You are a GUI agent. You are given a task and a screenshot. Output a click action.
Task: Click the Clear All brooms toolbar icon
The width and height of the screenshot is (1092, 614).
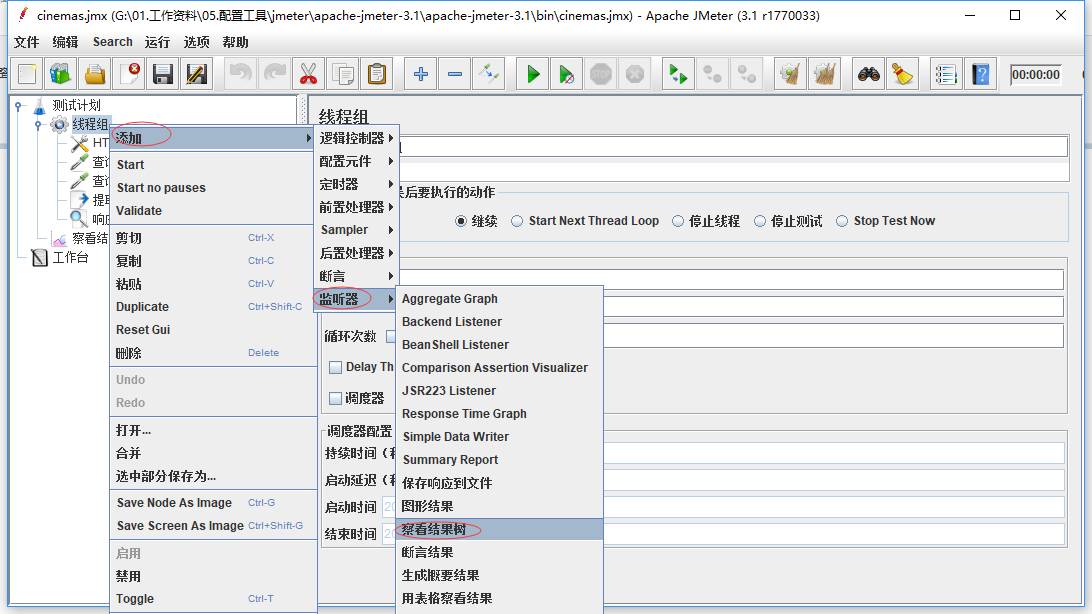click(825, 74)
